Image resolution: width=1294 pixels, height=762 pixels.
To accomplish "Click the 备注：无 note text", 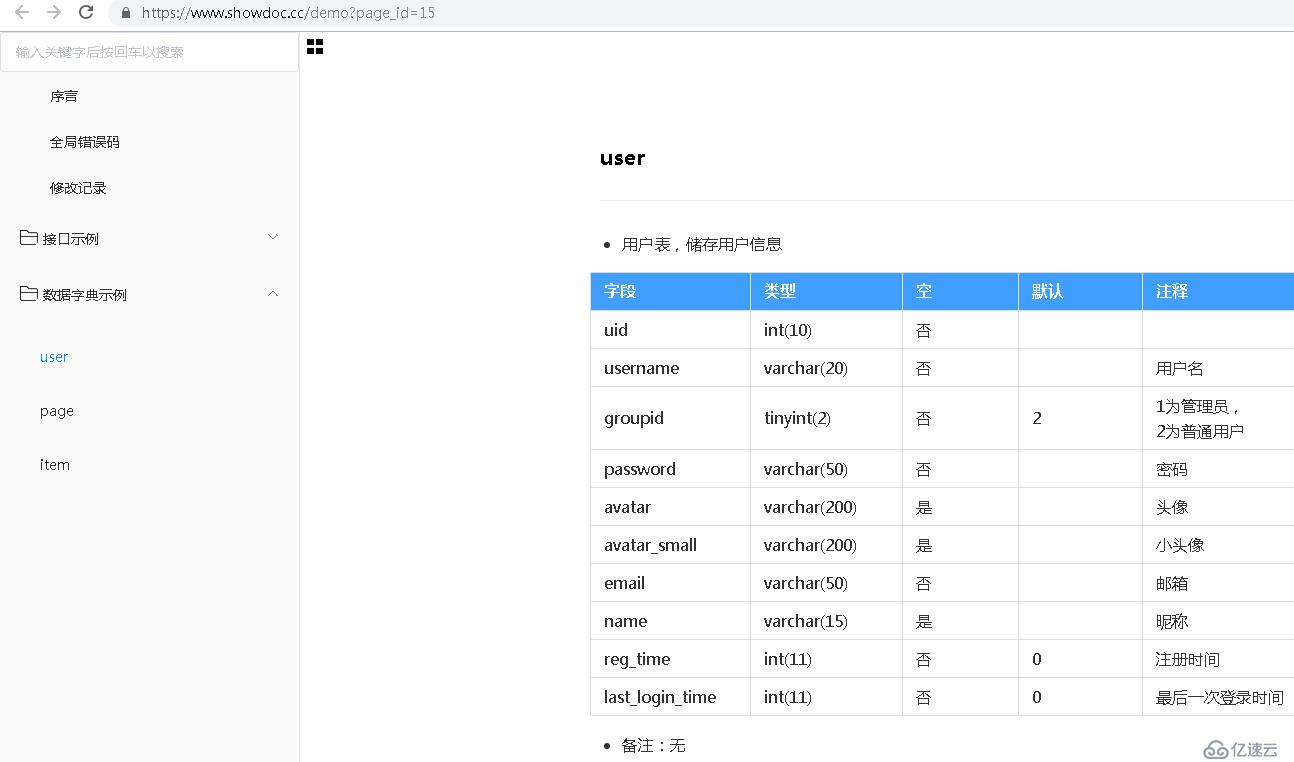I will 653,745.
